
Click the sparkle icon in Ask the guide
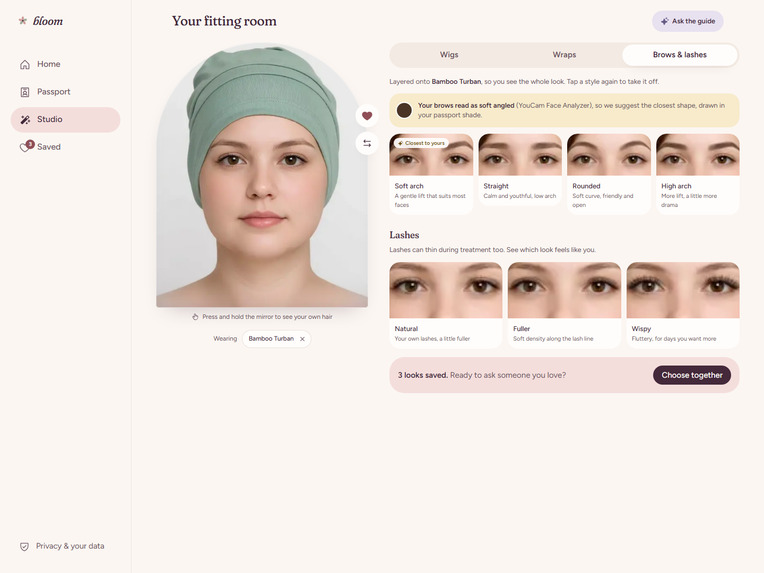tap(665, 21)
